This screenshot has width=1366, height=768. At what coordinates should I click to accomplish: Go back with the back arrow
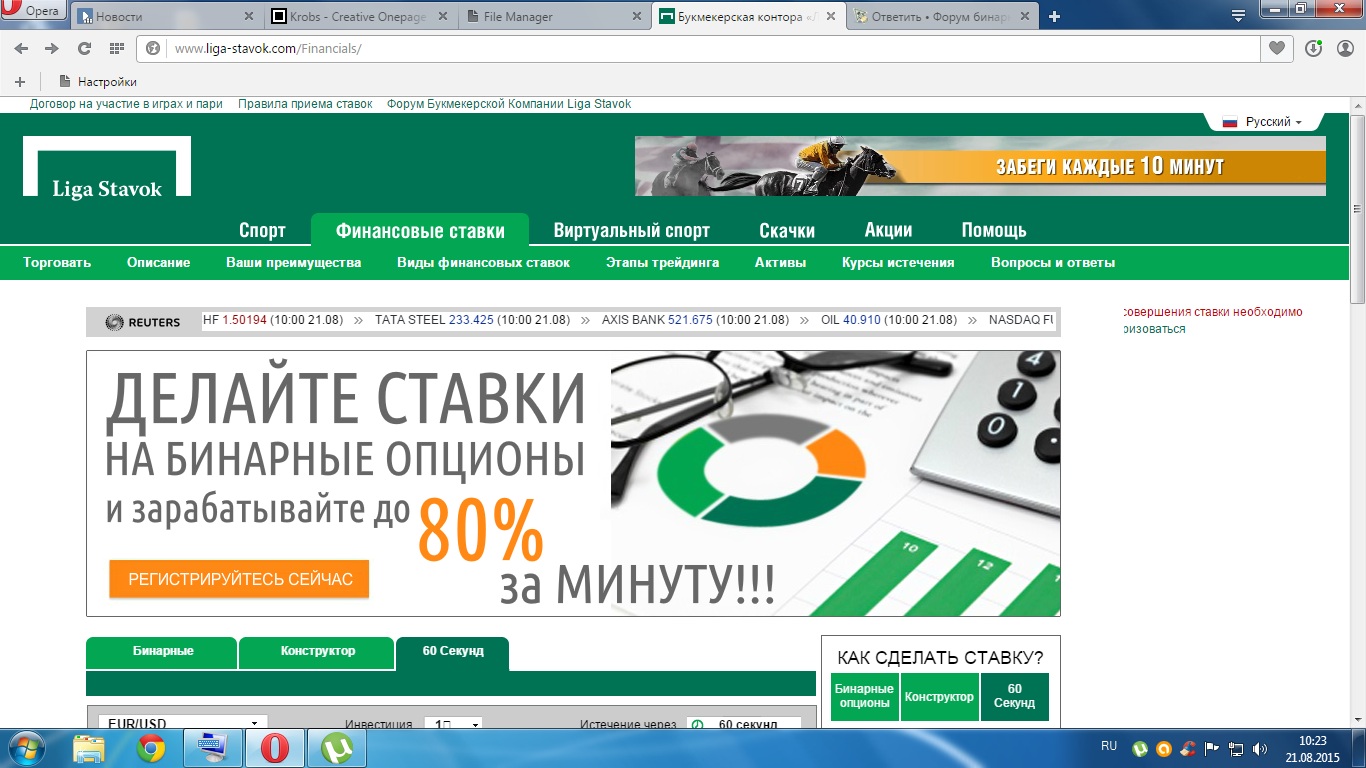(21, 48)
